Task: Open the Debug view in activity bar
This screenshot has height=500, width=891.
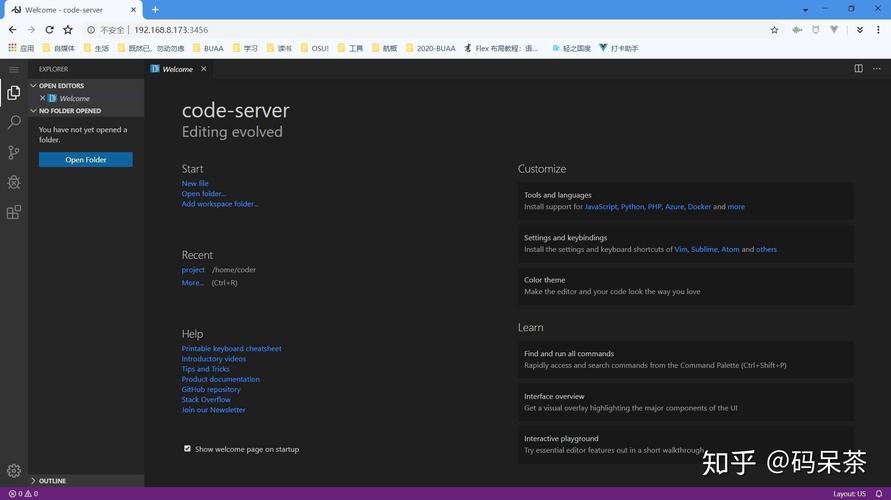Action: (14, 182)
